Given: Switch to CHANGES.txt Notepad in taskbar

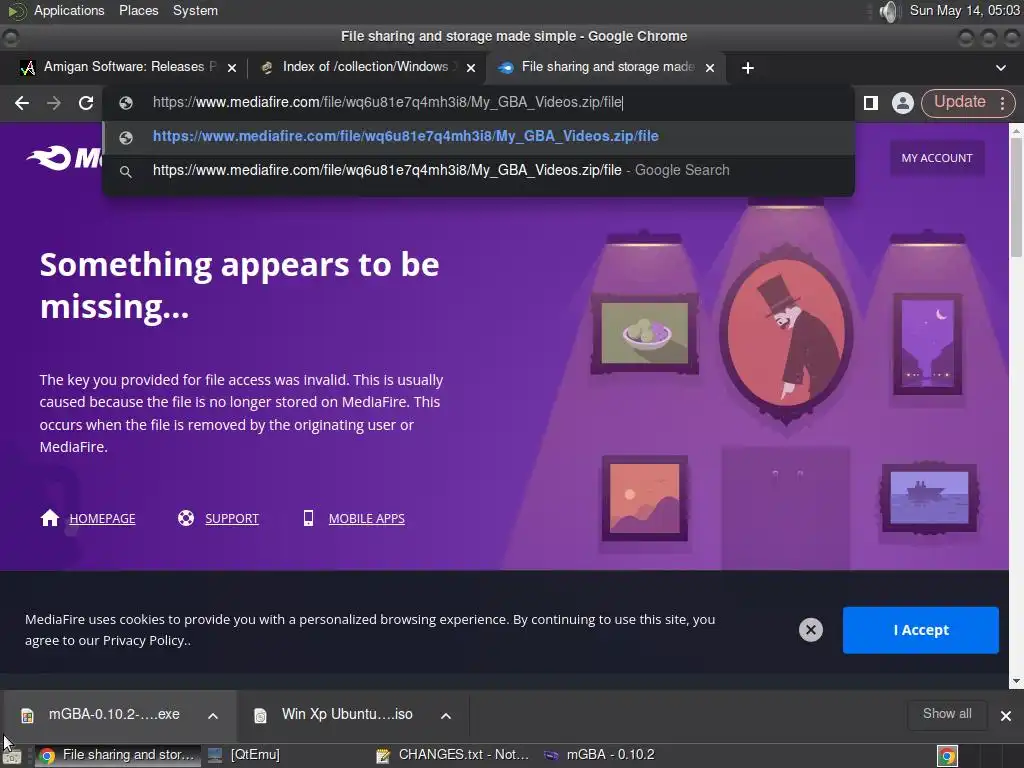Looking at the screenshot, I should (x=453, y=755).
